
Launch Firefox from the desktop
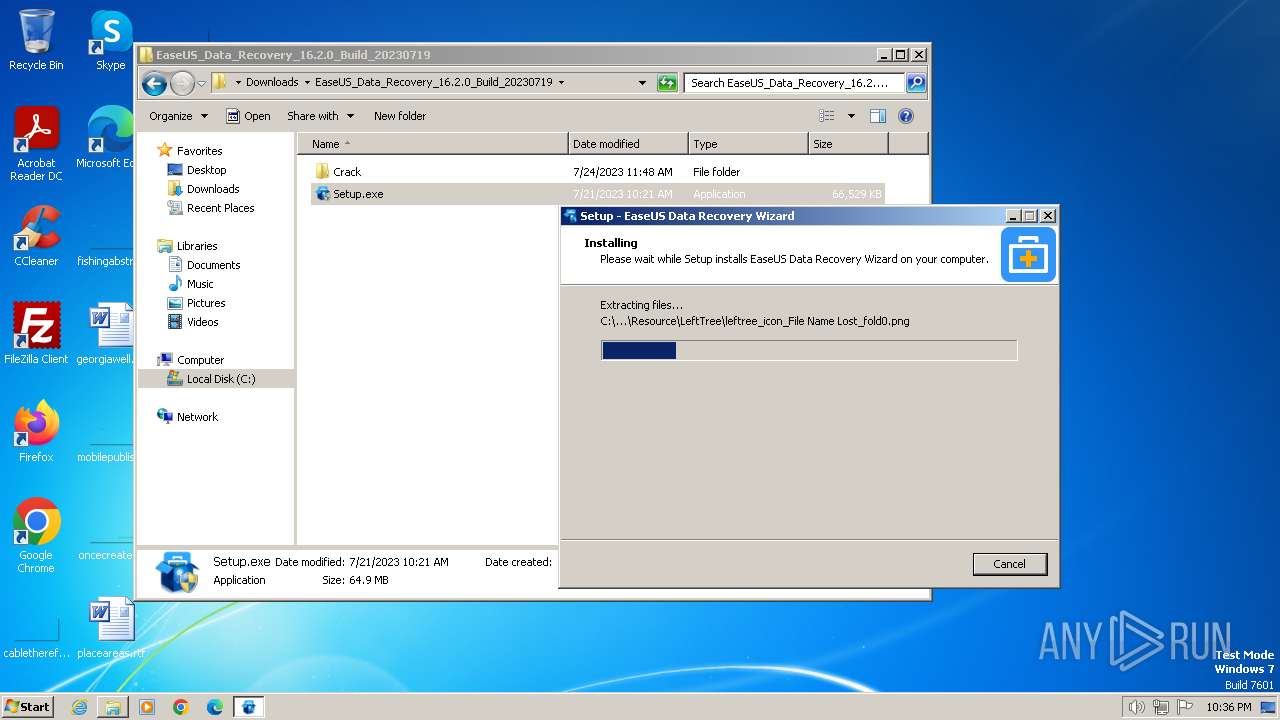click(36, 432)
